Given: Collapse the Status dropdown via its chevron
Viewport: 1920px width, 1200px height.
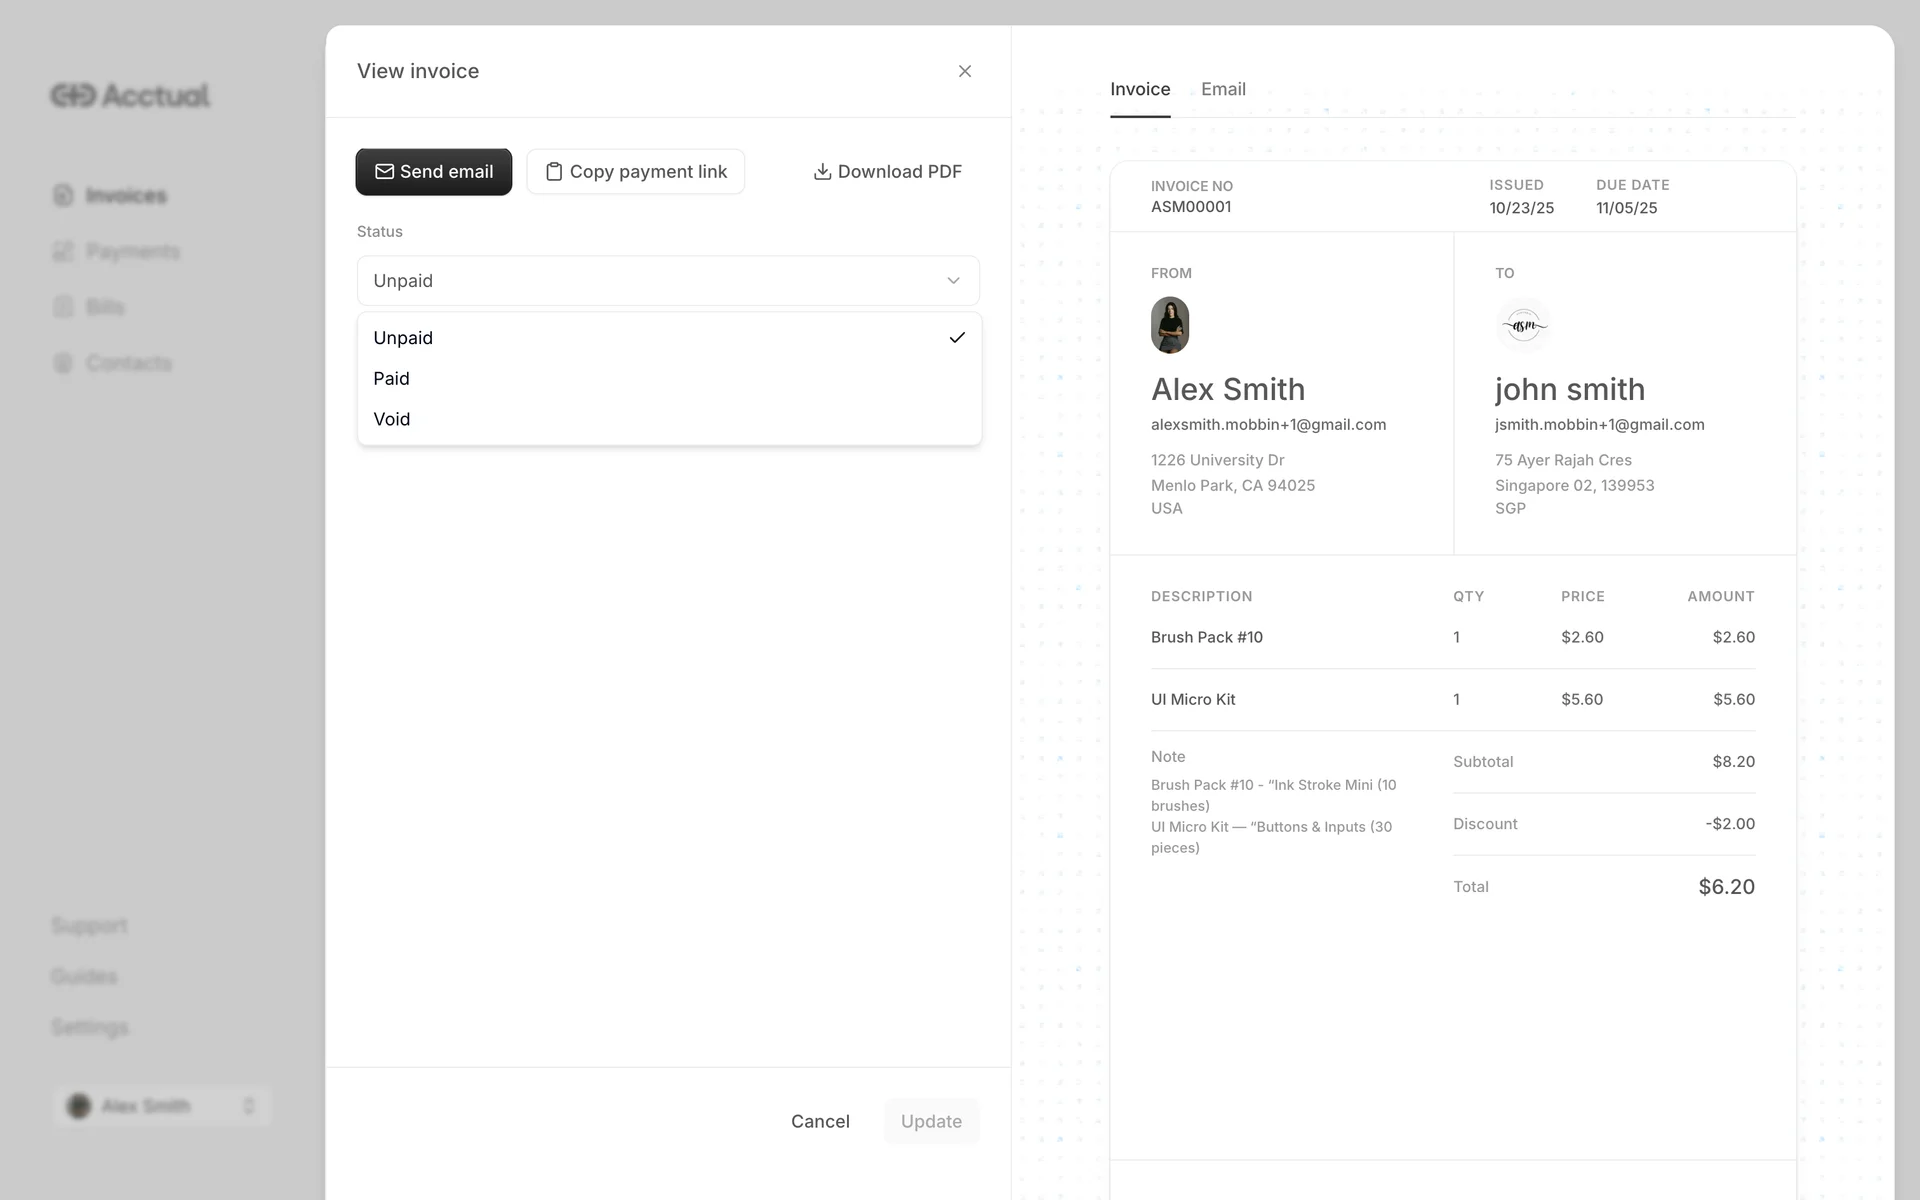Looking at the screenshot, I should 953,281.
